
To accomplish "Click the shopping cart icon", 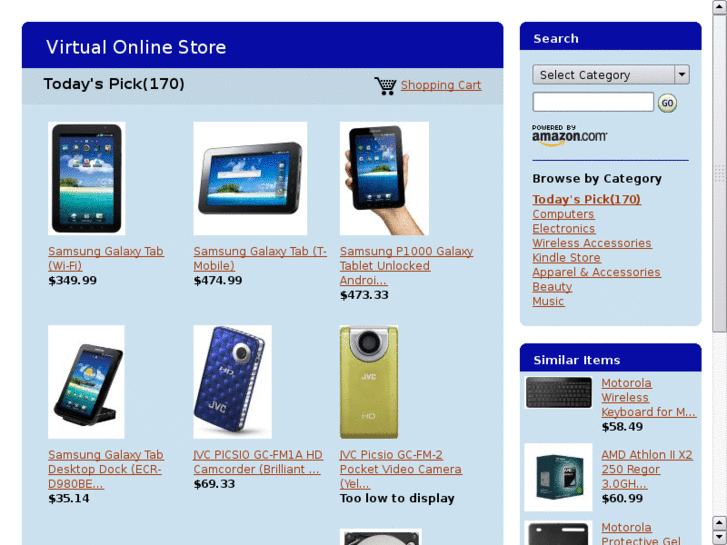I will pyautogui.click(x=385, y=86).
